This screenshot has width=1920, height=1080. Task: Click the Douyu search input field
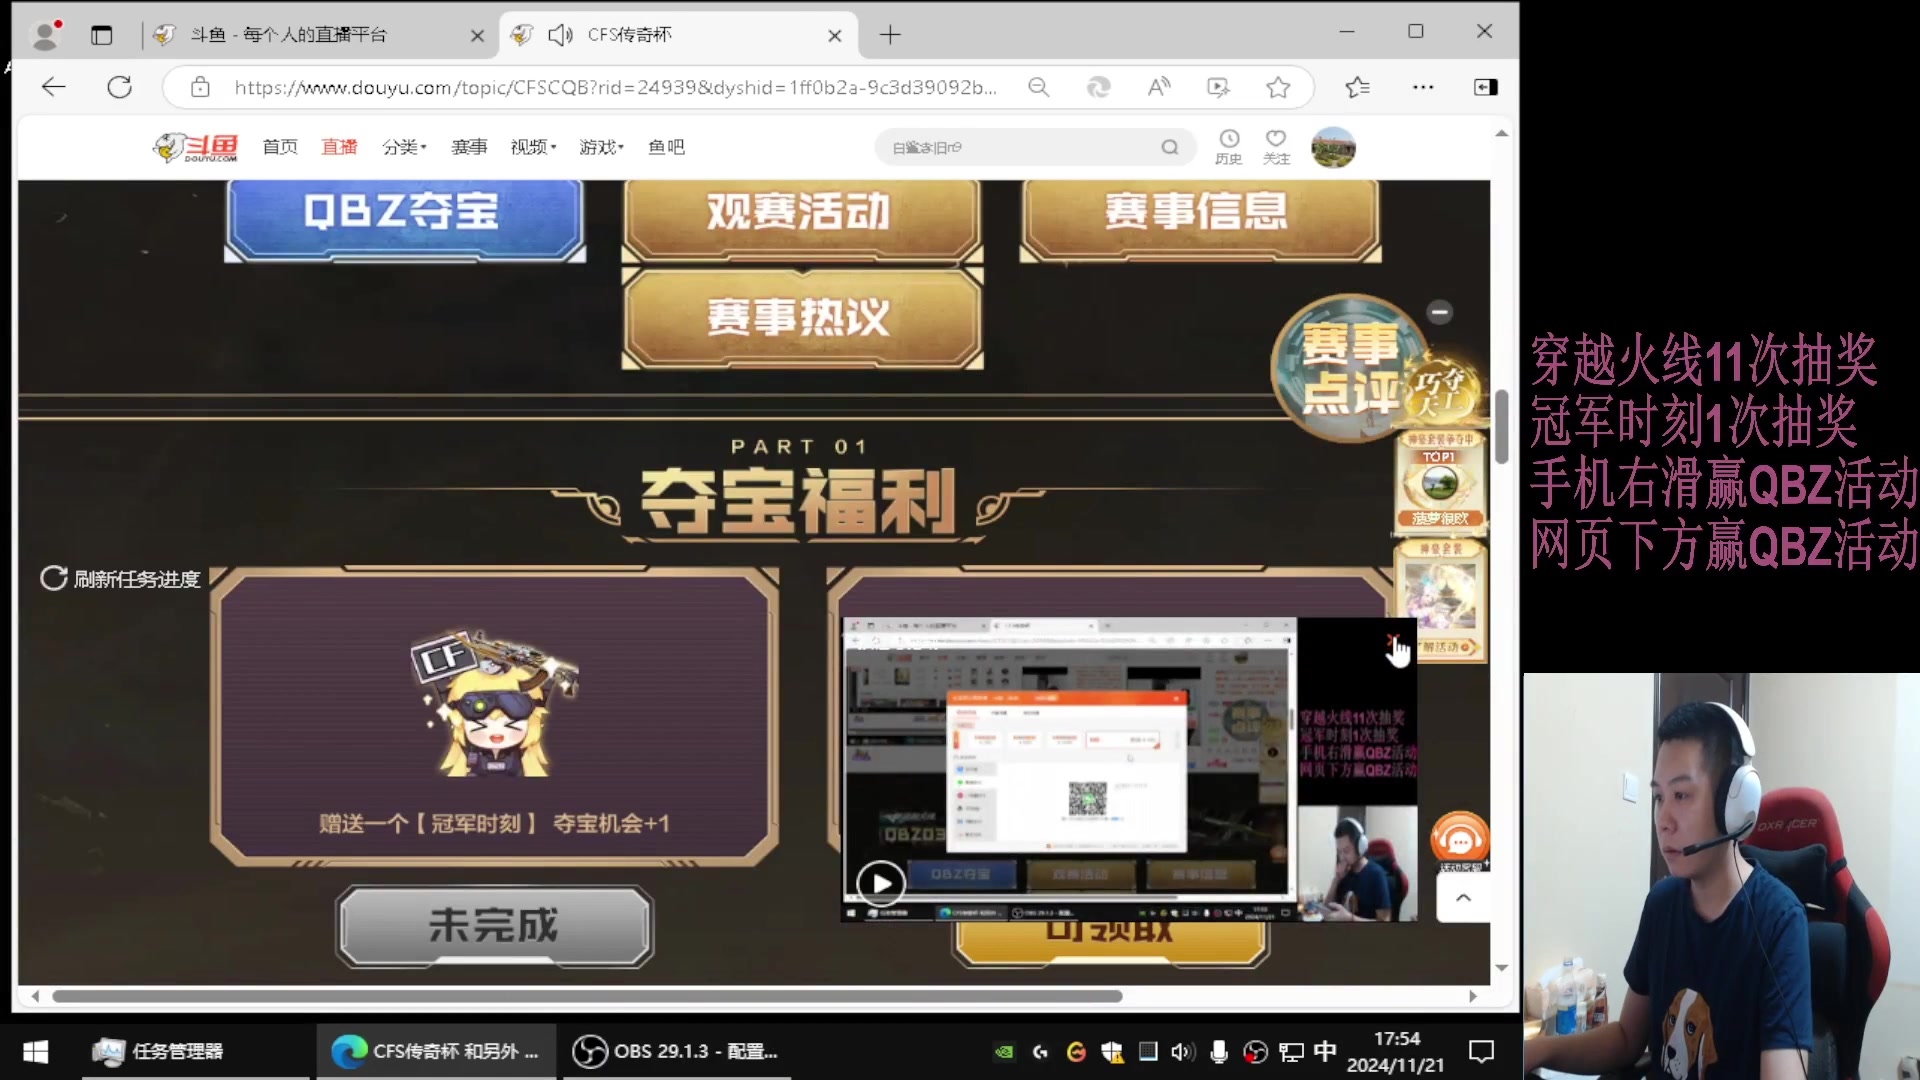[1022, 147]
